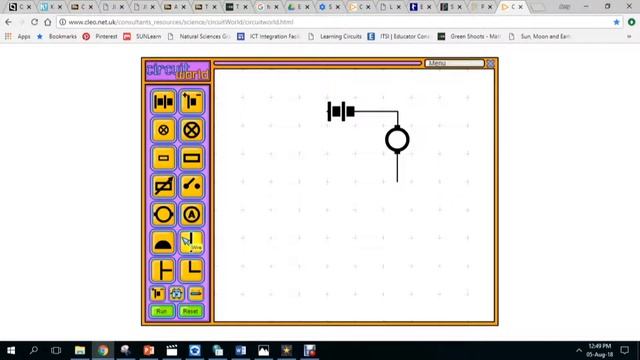Click the motor placed on the canvas
Screen dimensions: 640x360
(397, 140)
